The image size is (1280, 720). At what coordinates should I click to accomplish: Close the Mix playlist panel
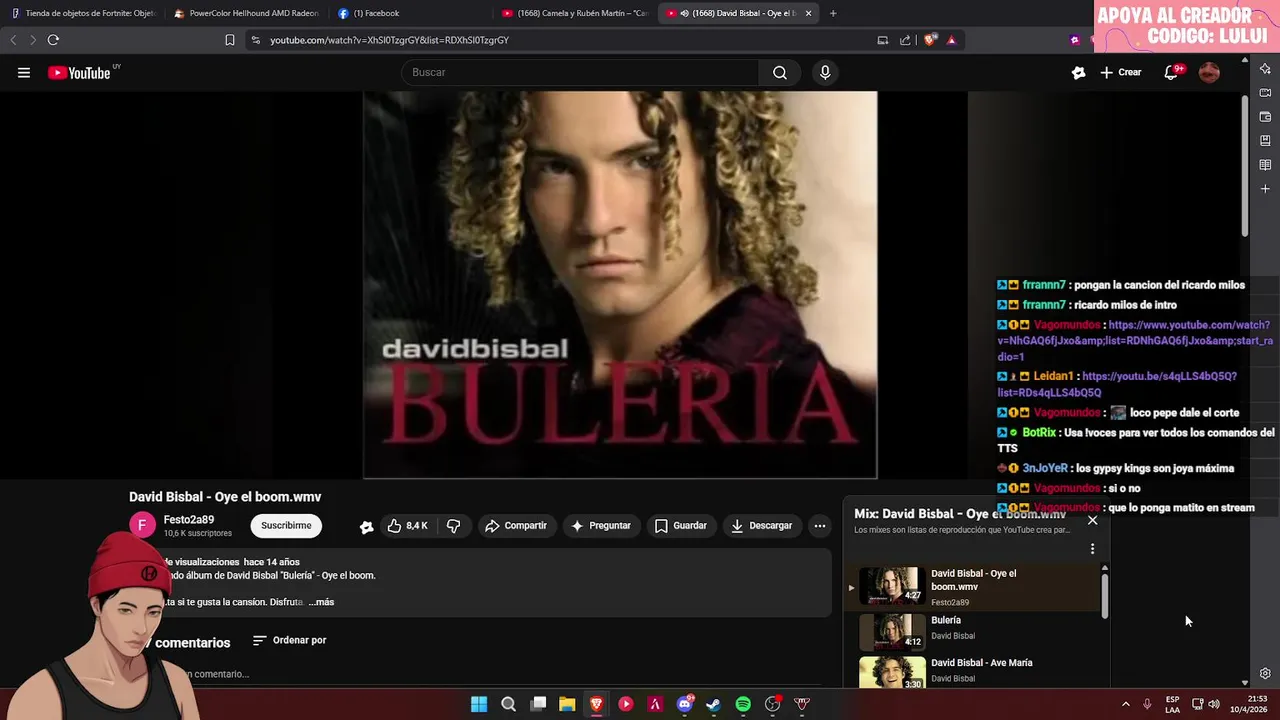click(1092, 520)
